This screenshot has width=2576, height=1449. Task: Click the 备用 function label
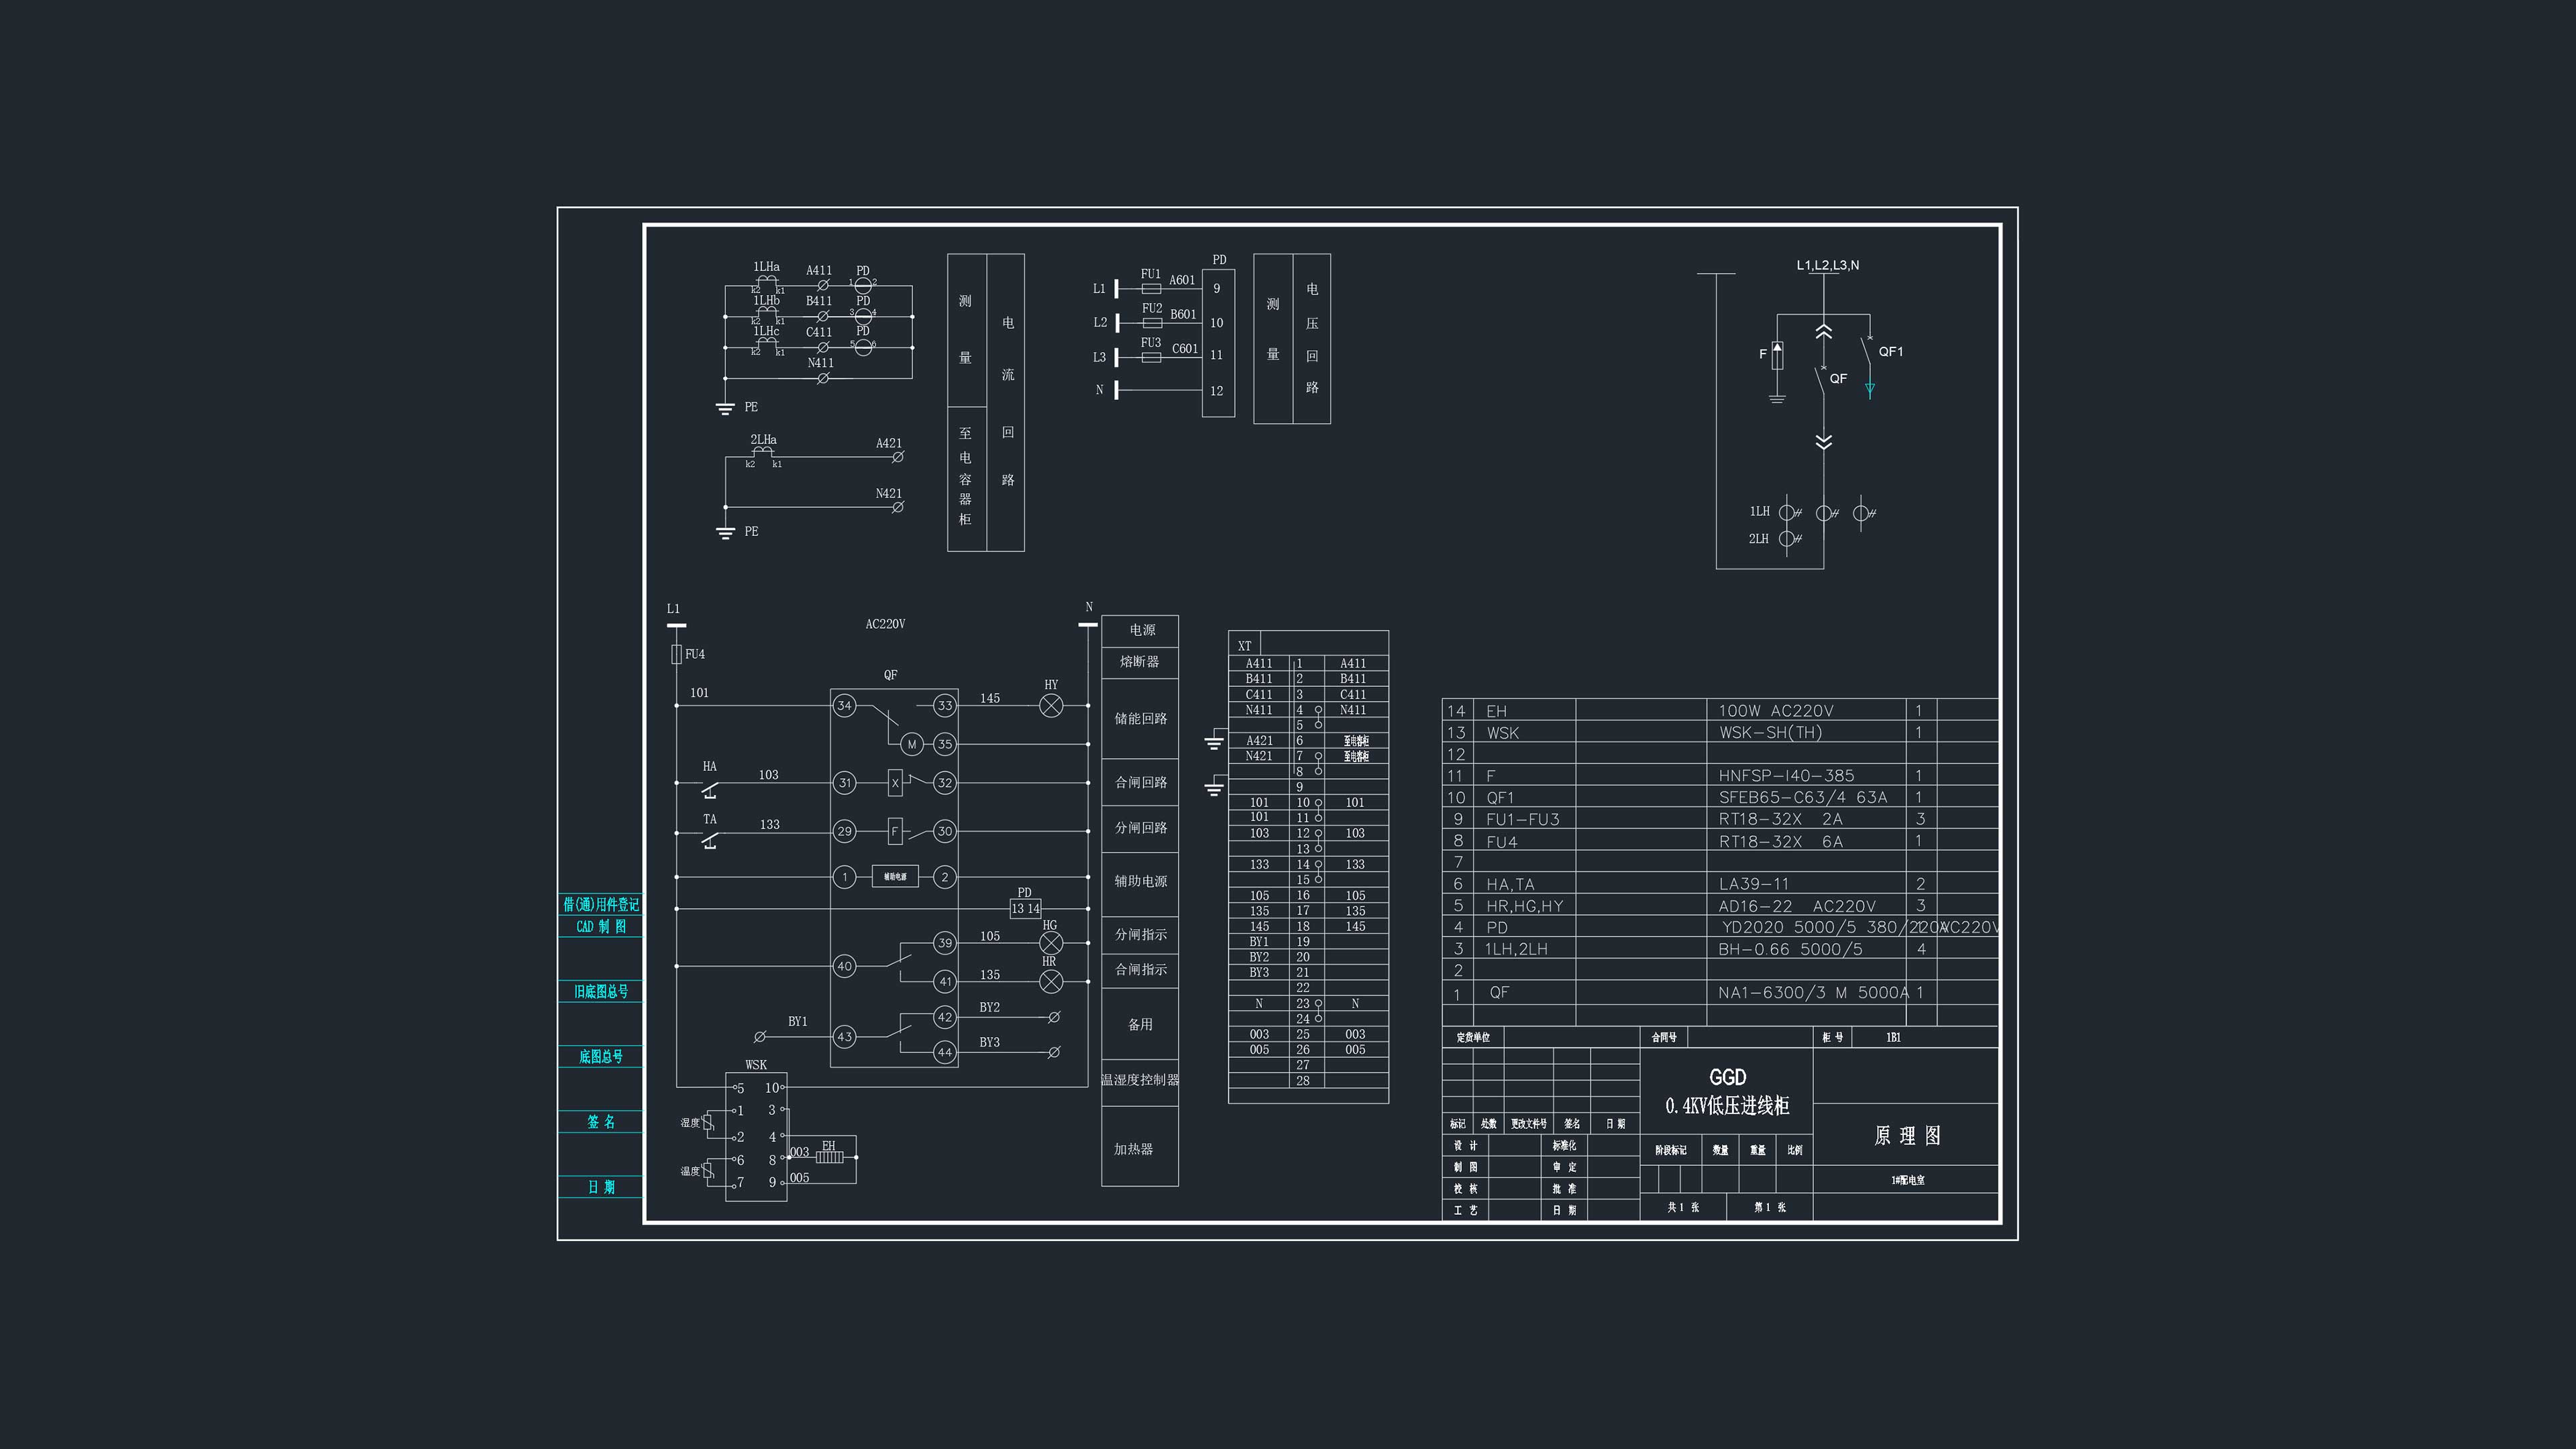point(1140,1024)
